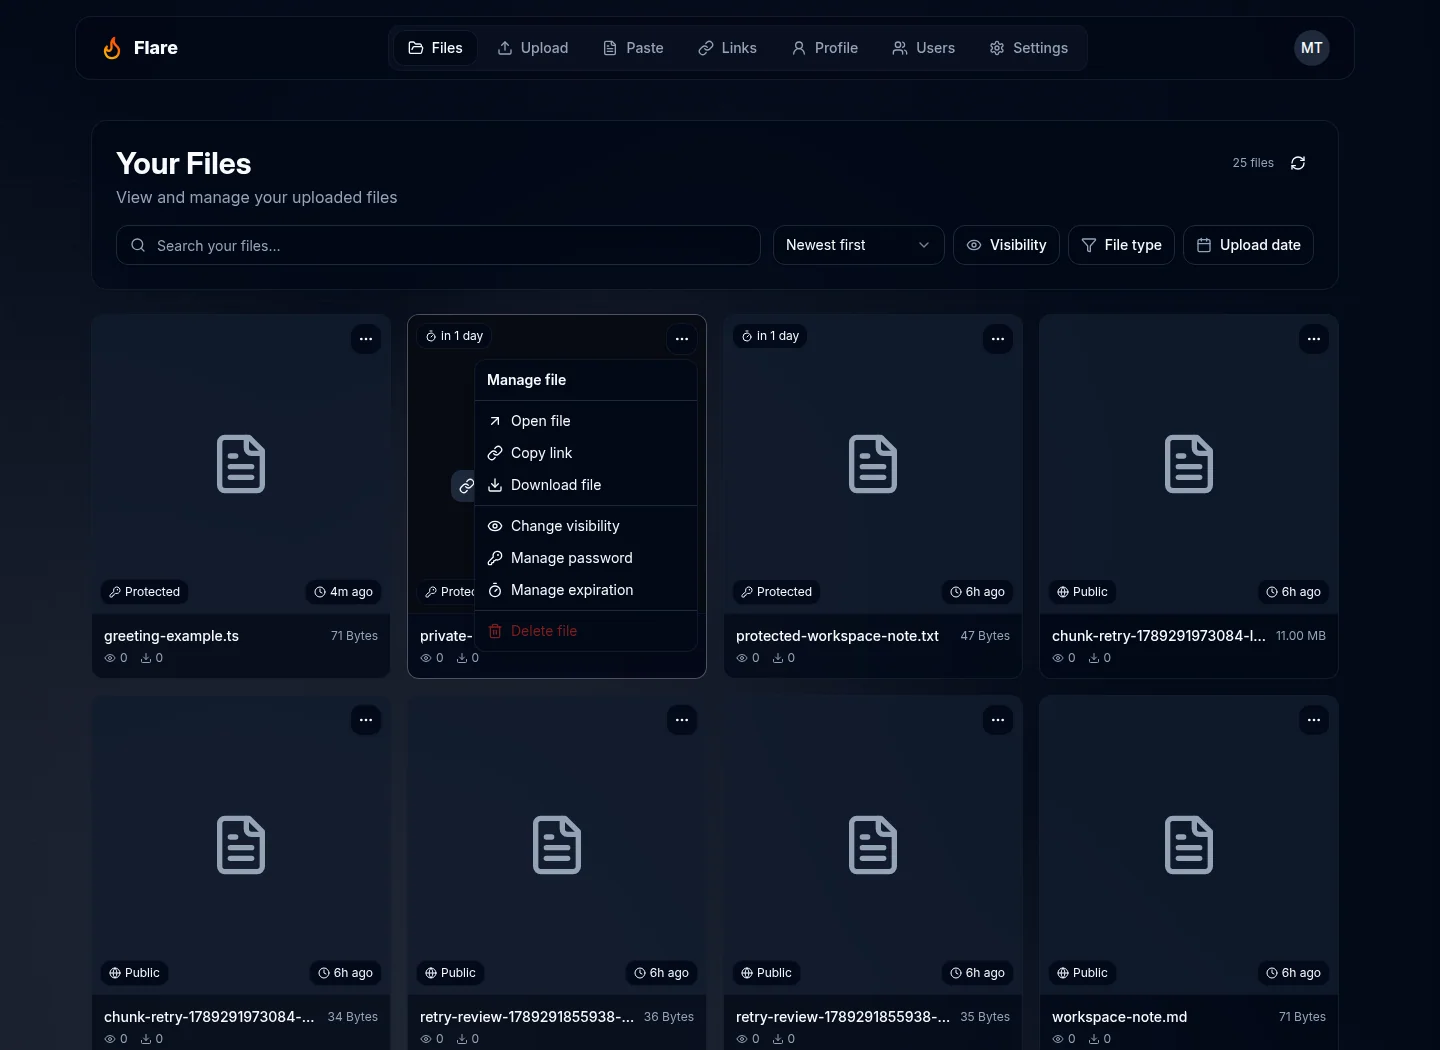Choose Manage password in the menu
1440x1050 pixels.
tap(586, 558)
